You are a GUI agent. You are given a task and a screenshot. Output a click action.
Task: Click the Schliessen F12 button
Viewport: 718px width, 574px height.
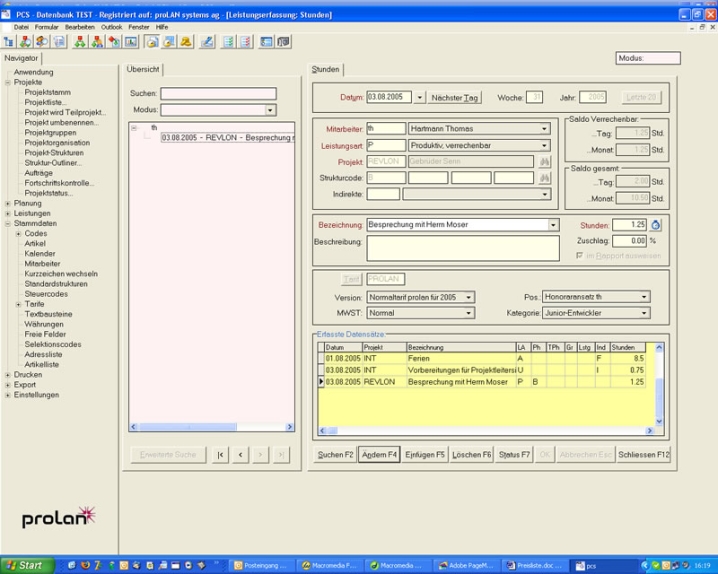[x=643, y=454]
